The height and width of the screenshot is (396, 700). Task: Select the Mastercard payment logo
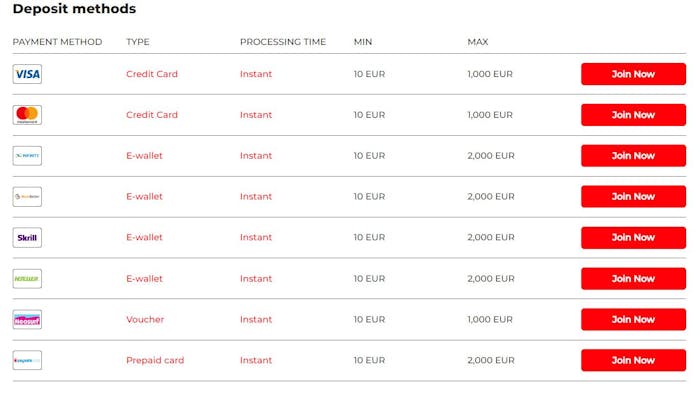point(27,115)
